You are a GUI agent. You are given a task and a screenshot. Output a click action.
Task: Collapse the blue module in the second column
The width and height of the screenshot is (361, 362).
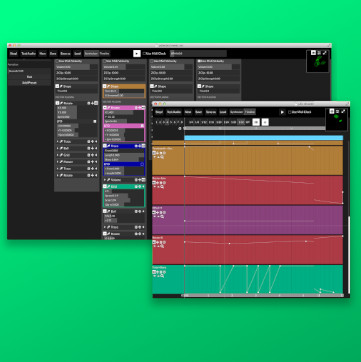coord(105,146)
